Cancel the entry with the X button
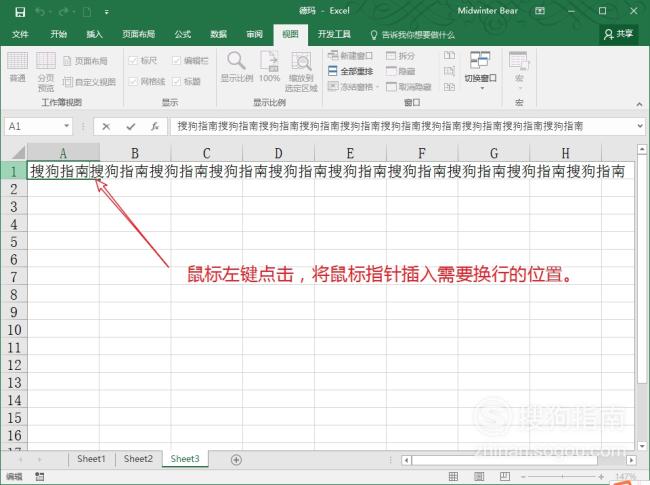 [x=106, y=126]
